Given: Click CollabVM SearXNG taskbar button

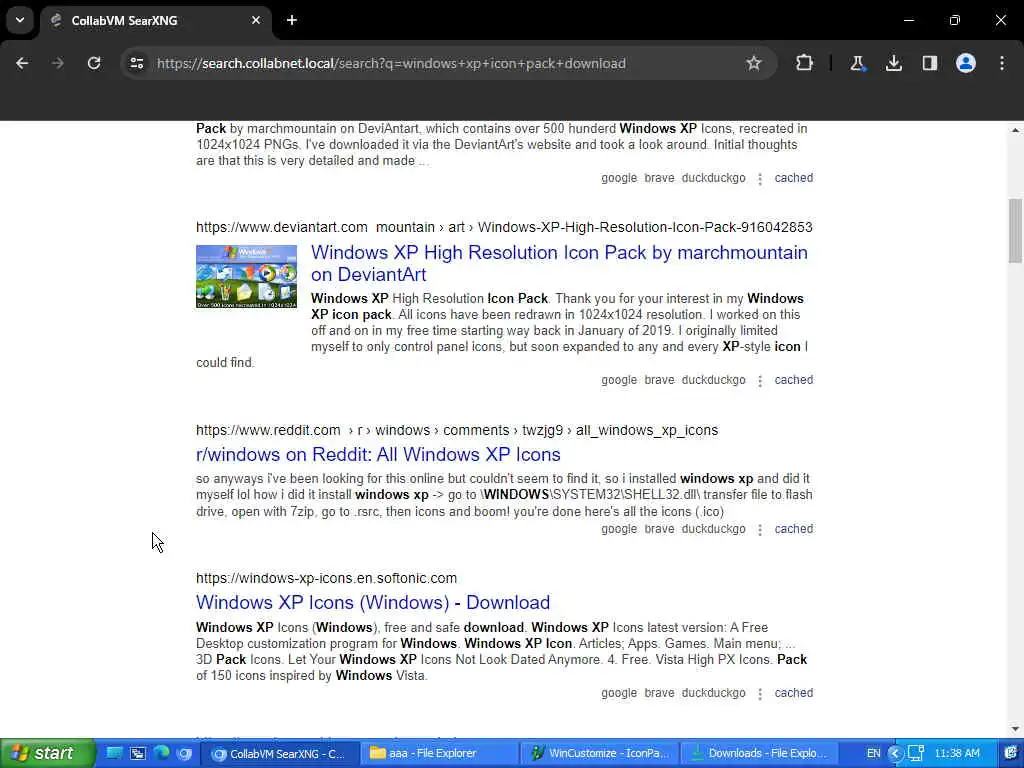Looking at the screenshot, I should tap(282, 754).
